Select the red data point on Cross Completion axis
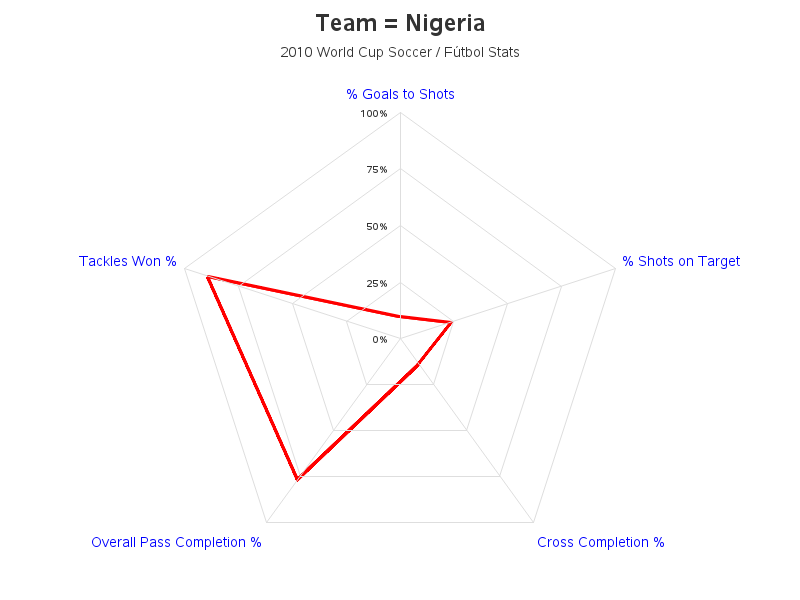This screenshot has height=600, width=800. [x=418, y=364]
